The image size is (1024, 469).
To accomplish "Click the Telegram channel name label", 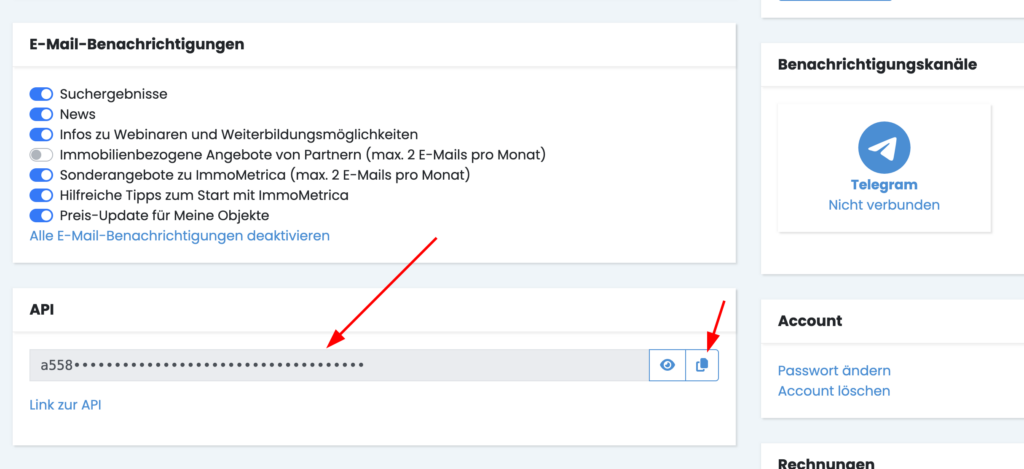I will pos(884,185).
